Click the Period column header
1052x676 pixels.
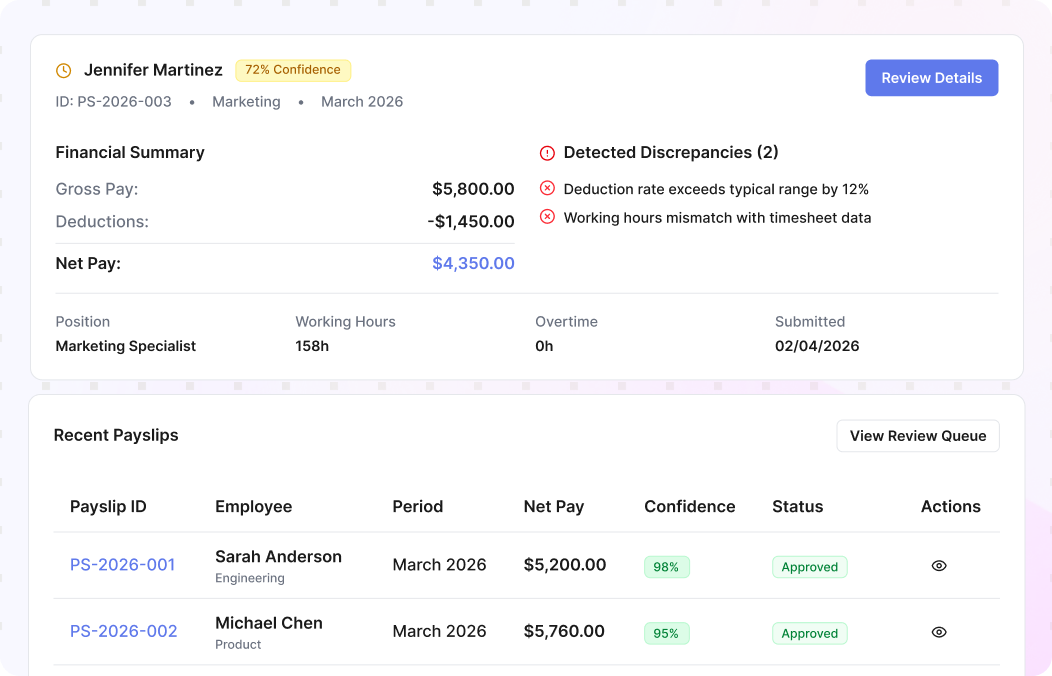coord(417,506)
